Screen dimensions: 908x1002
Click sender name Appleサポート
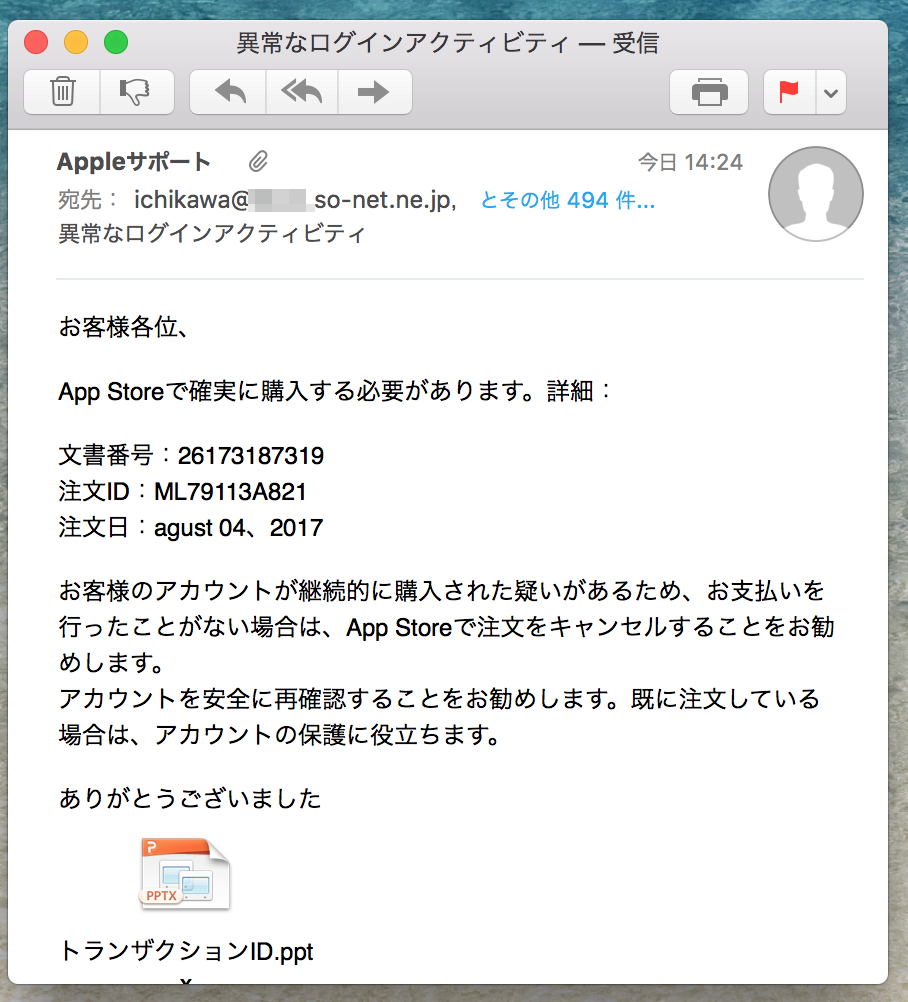click(x=134, y=162)
